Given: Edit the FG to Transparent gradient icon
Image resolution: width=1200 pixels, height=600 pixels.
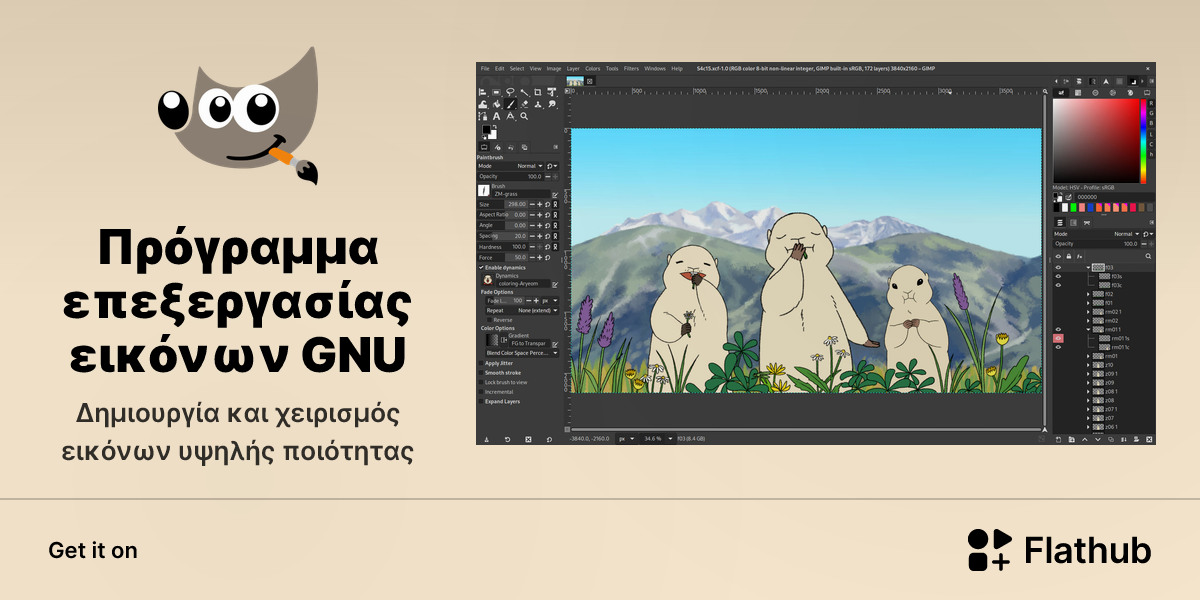Looking at the screenshot, I should 555,344.
